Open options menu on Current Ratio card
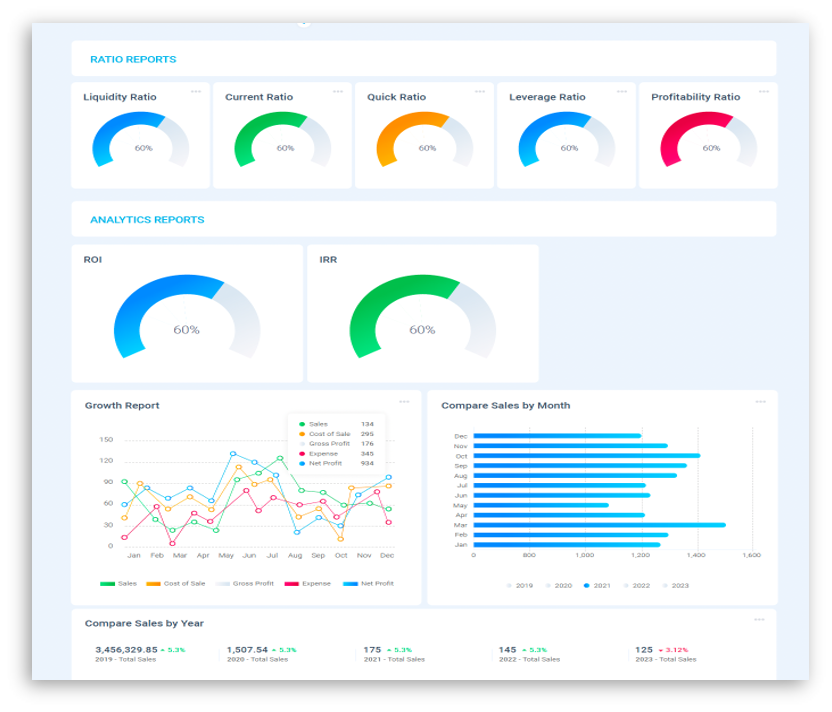 click(338, 91)
